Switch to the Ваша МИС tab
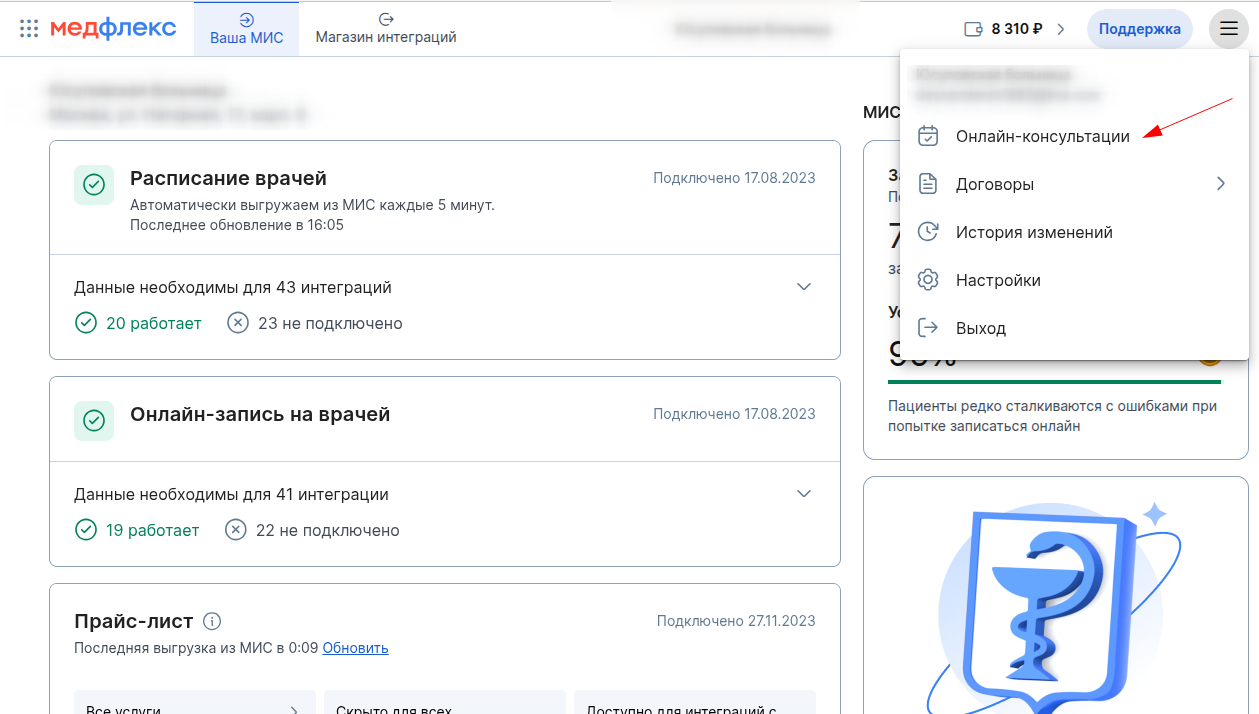 pos(246,29)
